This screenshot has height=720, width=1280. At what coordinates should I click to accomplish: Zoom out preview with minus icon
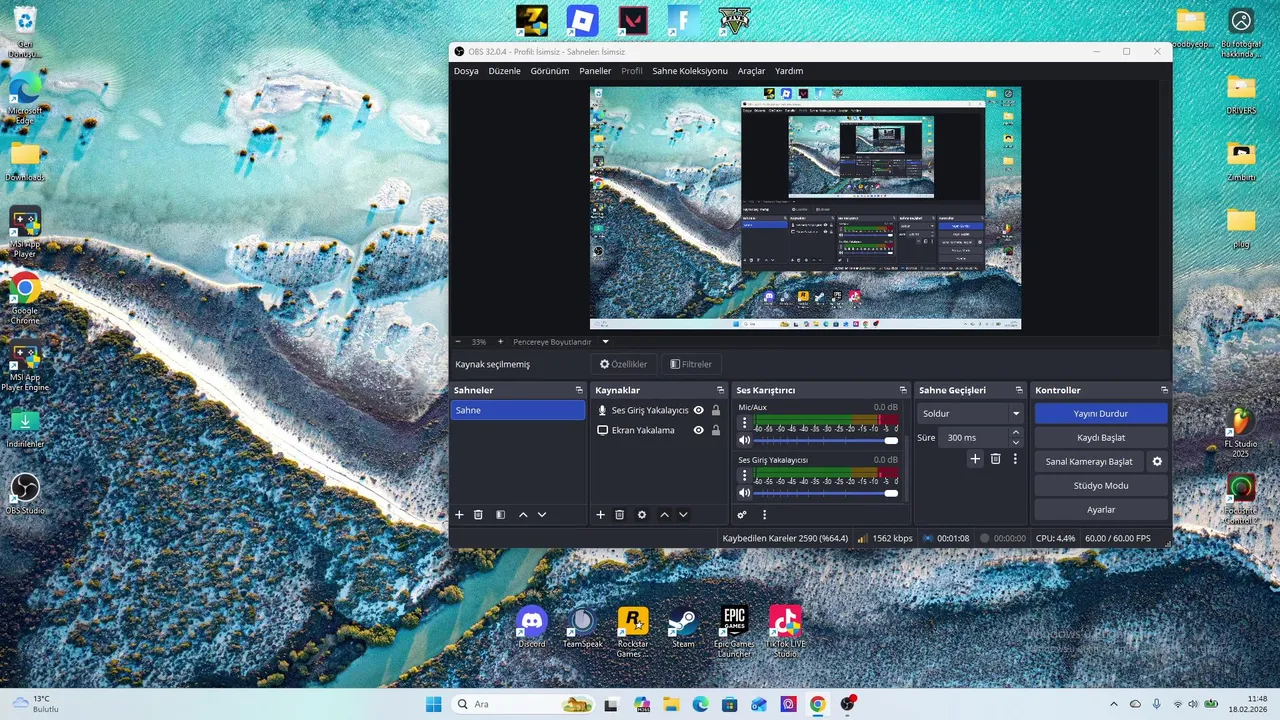[x=458, y=342]
